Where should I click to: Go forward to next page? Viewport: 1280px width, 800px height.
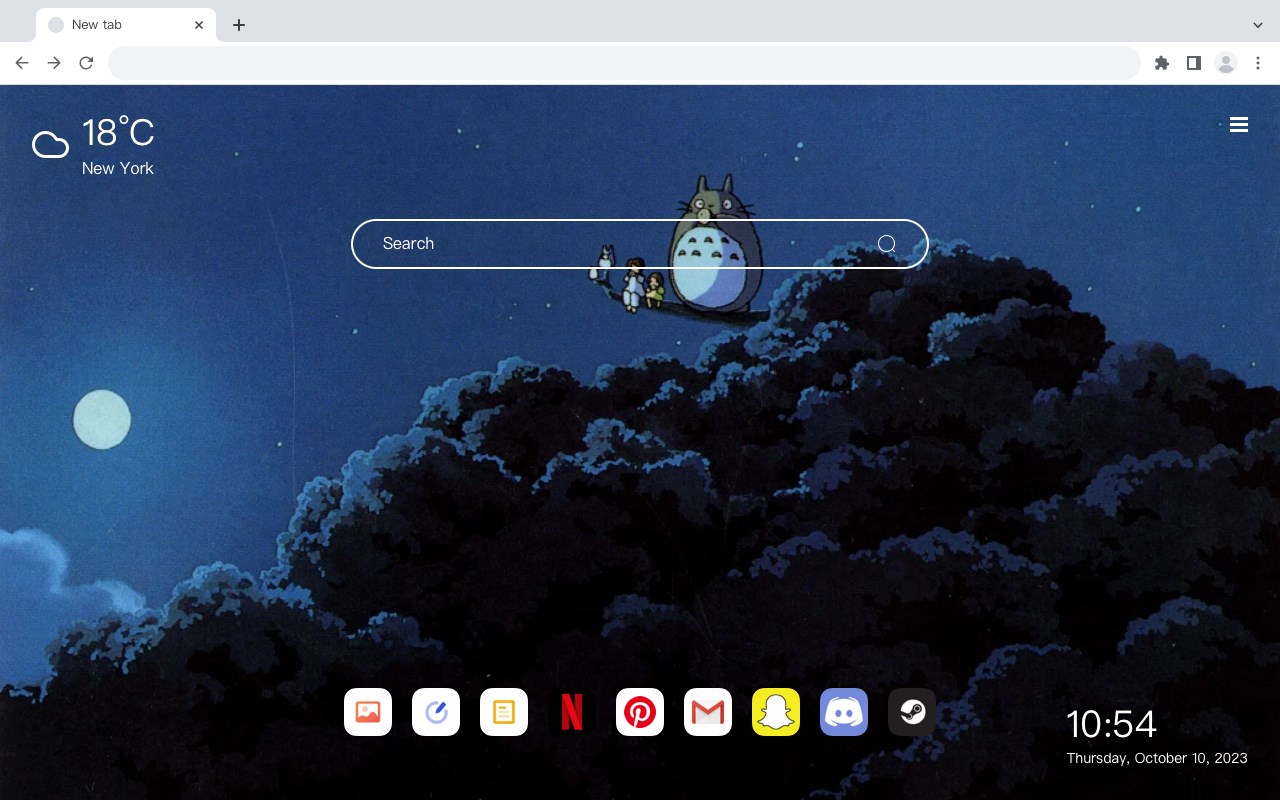(54, 63)
